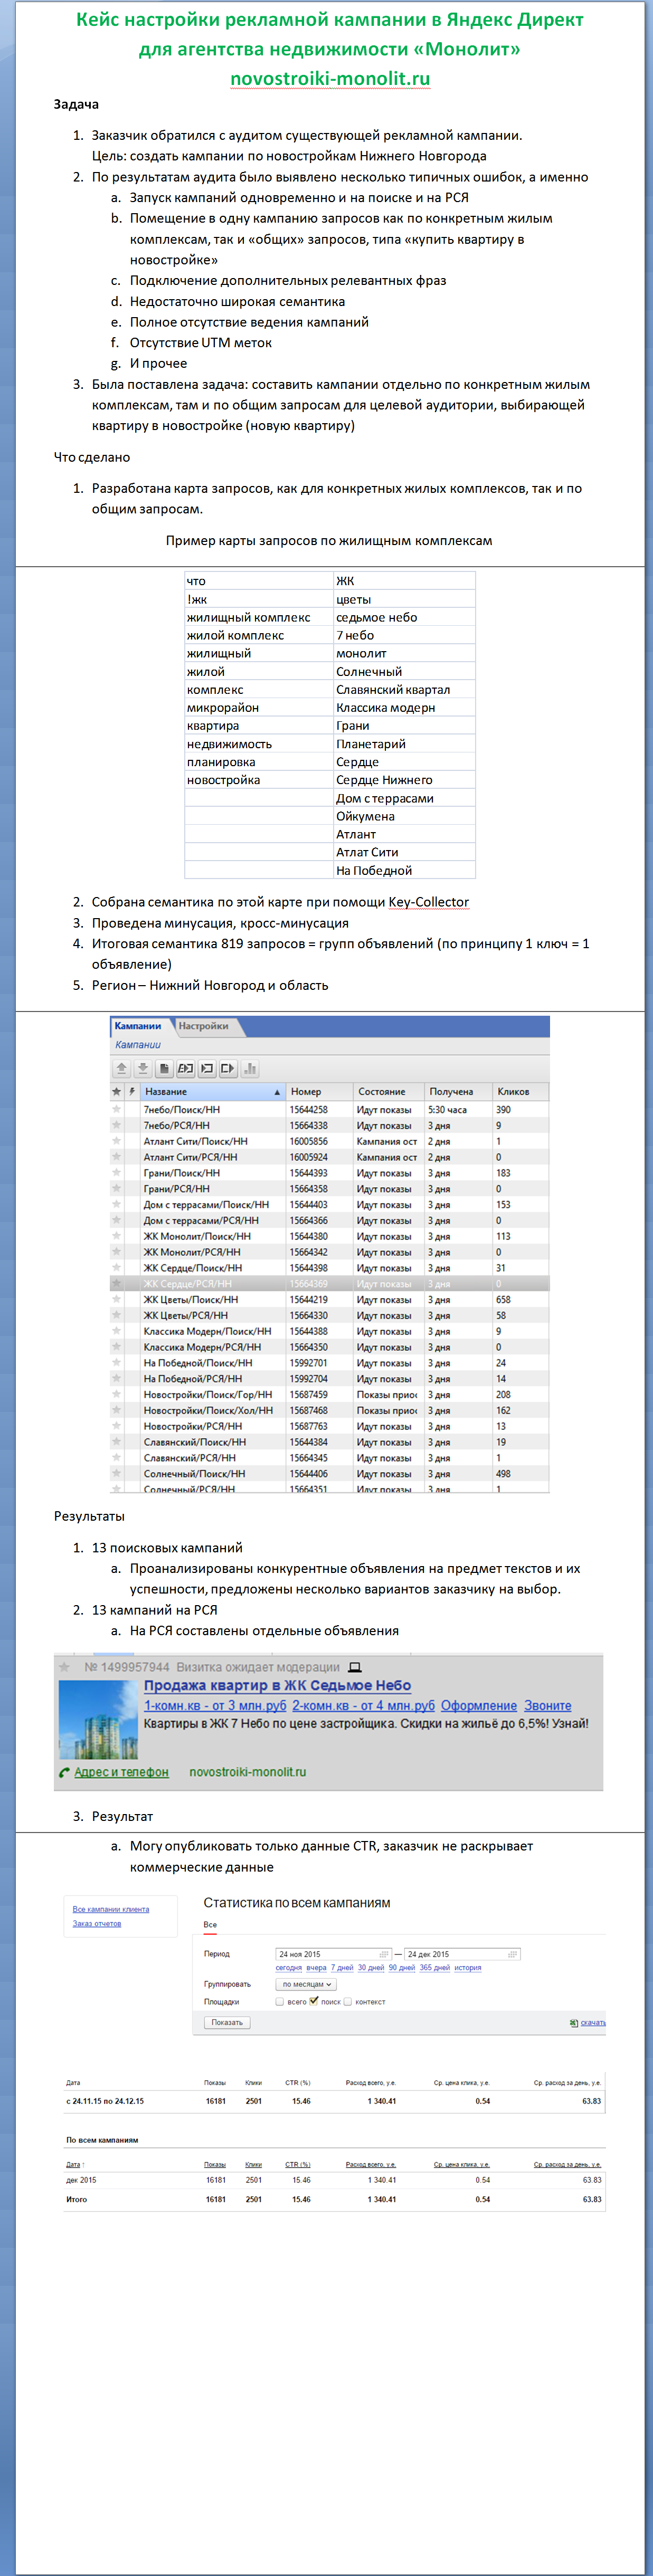653x2576 pixels.
Task: Click the green phone icon beside 'Адрес и телефон'
Action: pyautogui.click(x=65, y=1773)
